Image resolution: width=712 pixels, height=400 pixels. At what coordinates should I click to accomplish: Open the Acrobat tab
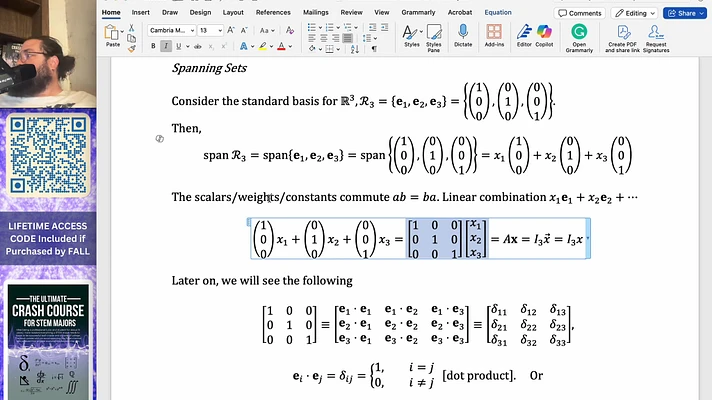click(x=460, y=12)
